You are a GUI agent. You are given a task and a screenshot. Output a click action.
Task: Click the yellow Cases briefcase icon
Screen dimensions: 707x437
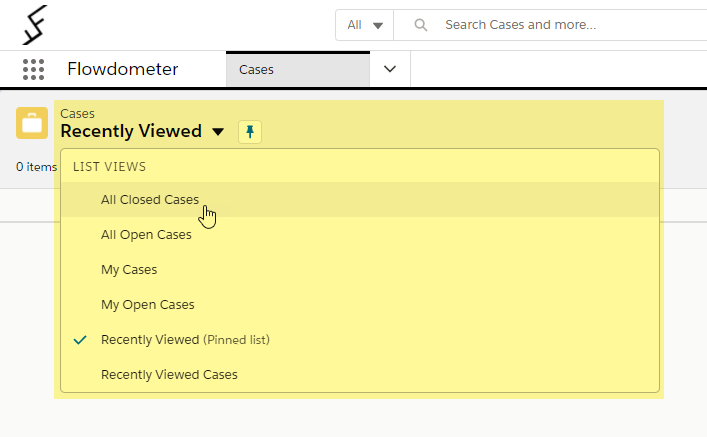pyautogui.click(x=32, y=123)
